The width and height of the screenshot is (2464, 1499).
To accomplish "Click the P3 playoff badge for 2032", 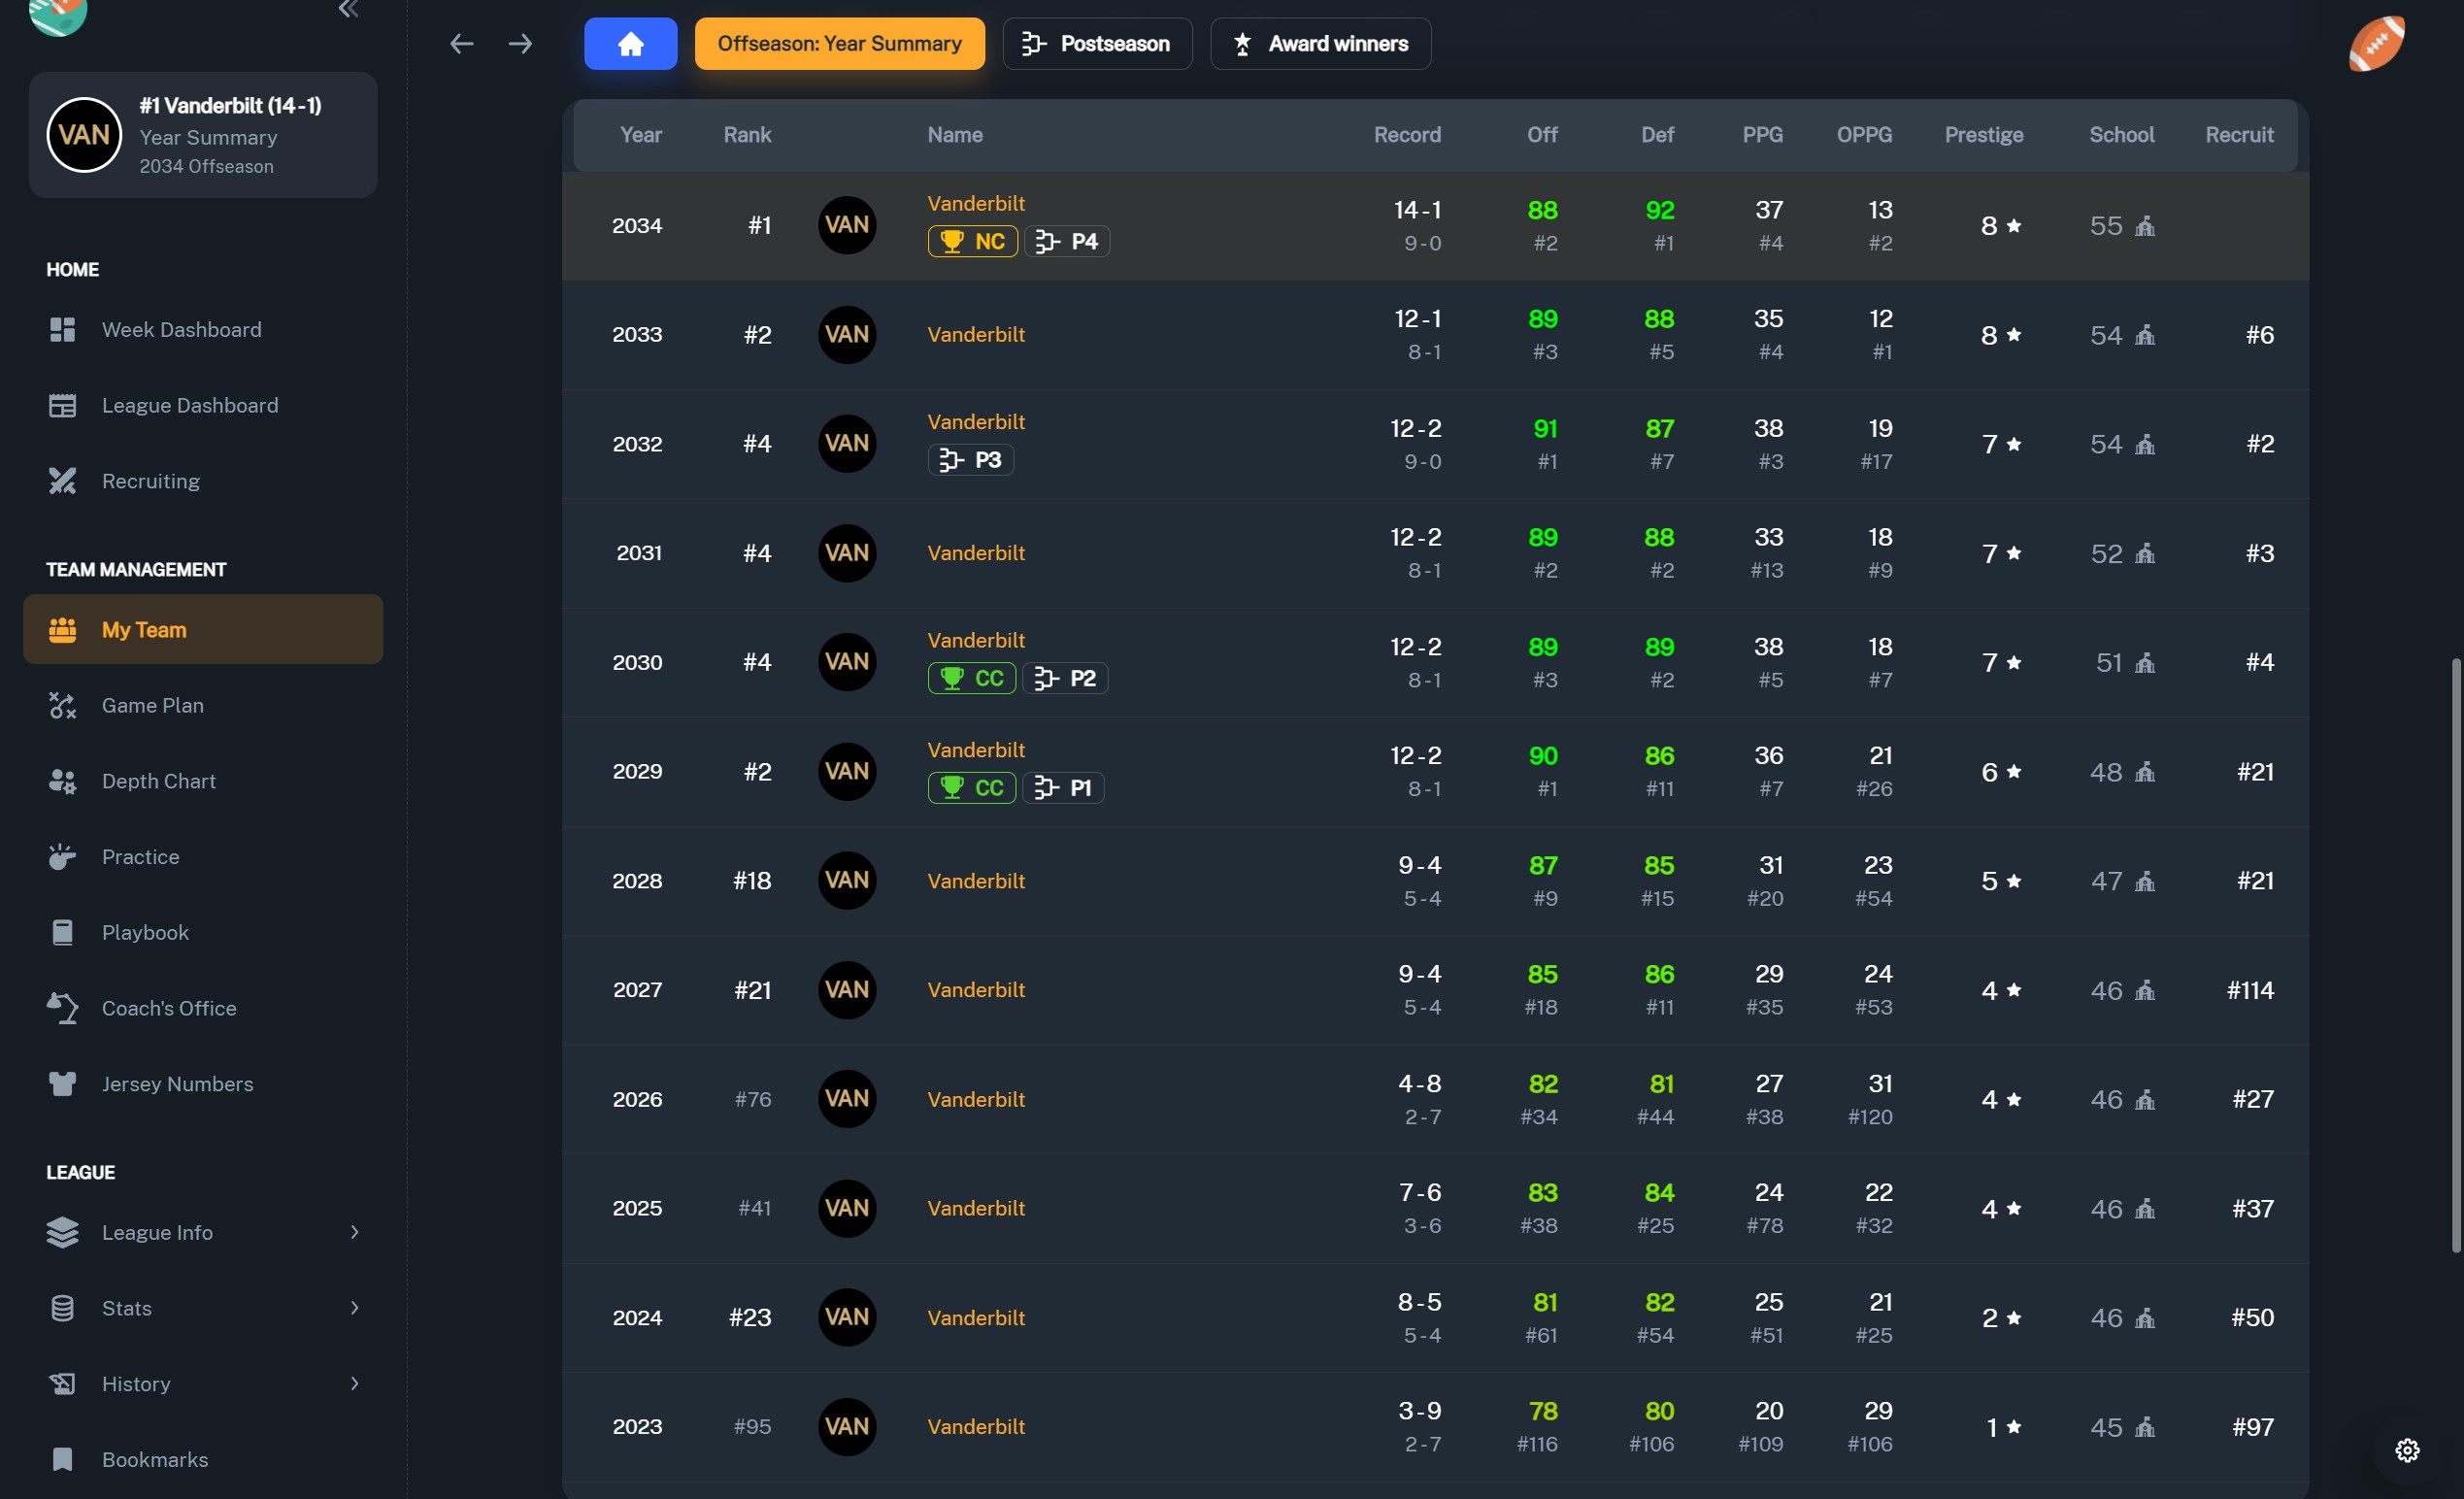I will [x=970, y=460].
